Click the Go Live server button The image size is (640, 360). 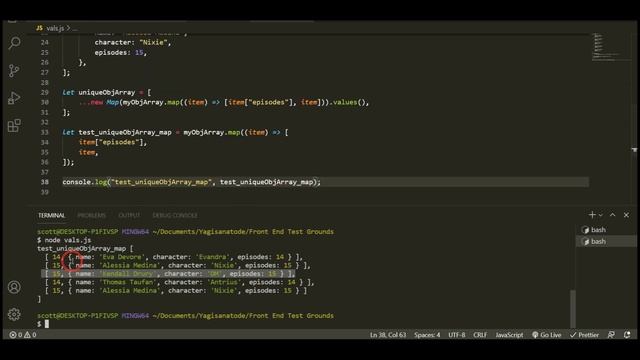[x=547, y=335]
